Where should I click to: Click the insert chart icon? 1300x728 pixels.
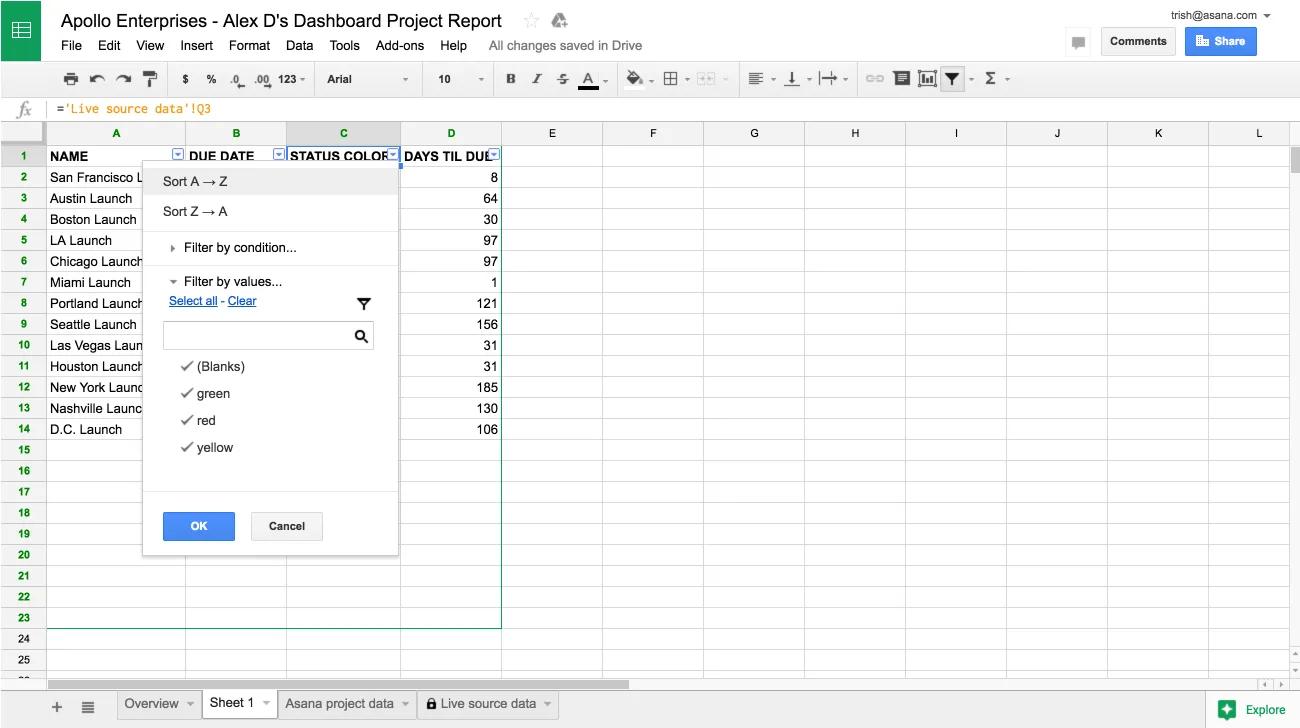tap(927, 79)
